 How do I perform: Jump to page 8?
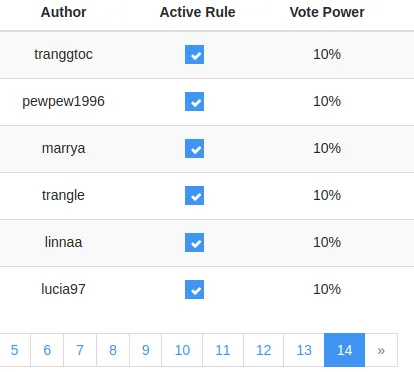[113, 350]
